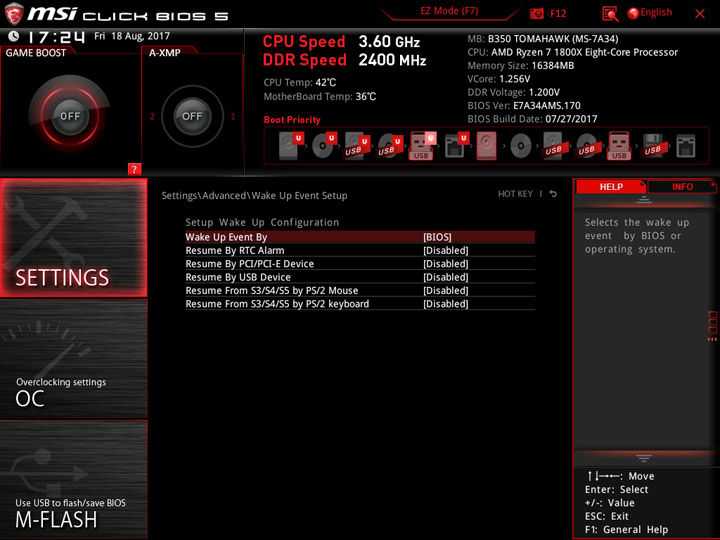Select the highlighted non-UEFI hard disk boot icon
Image resolution: width=720 pixels, height=540 pixels.
coord(486,146)
